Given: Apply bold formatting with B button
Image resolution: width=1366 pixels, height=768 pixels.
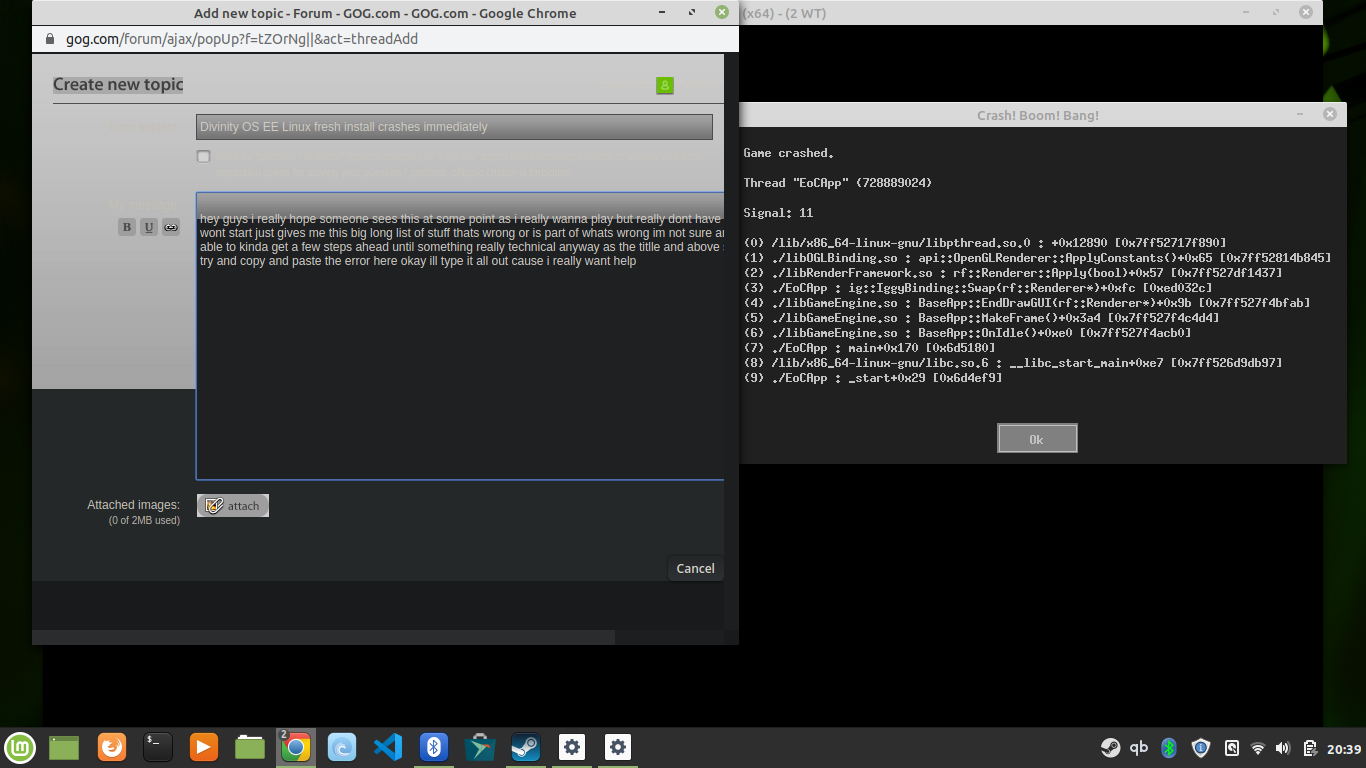Looking at the screenshot, I should [x=127, y=227].
